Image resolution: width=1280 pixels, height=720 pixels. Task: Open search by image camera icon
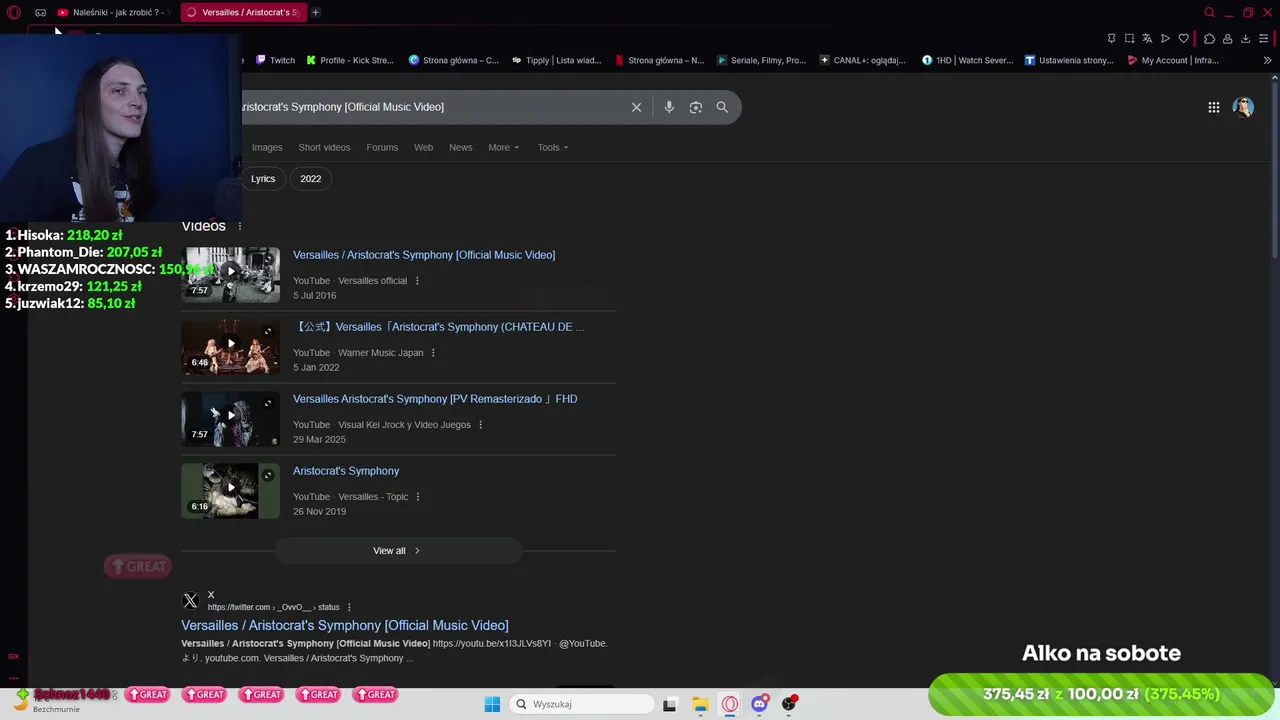(x=696, y=107)
